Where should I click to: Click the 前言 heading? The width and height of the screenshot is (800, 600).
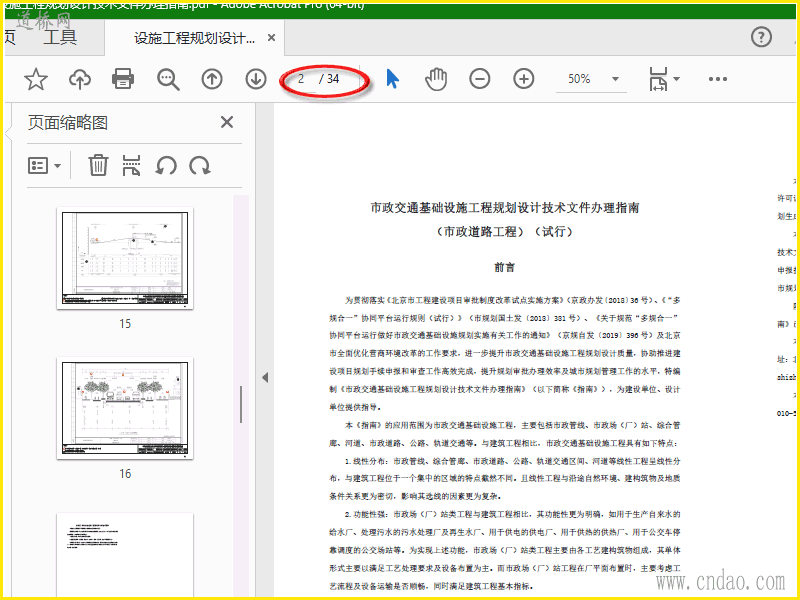coord(505,267)
